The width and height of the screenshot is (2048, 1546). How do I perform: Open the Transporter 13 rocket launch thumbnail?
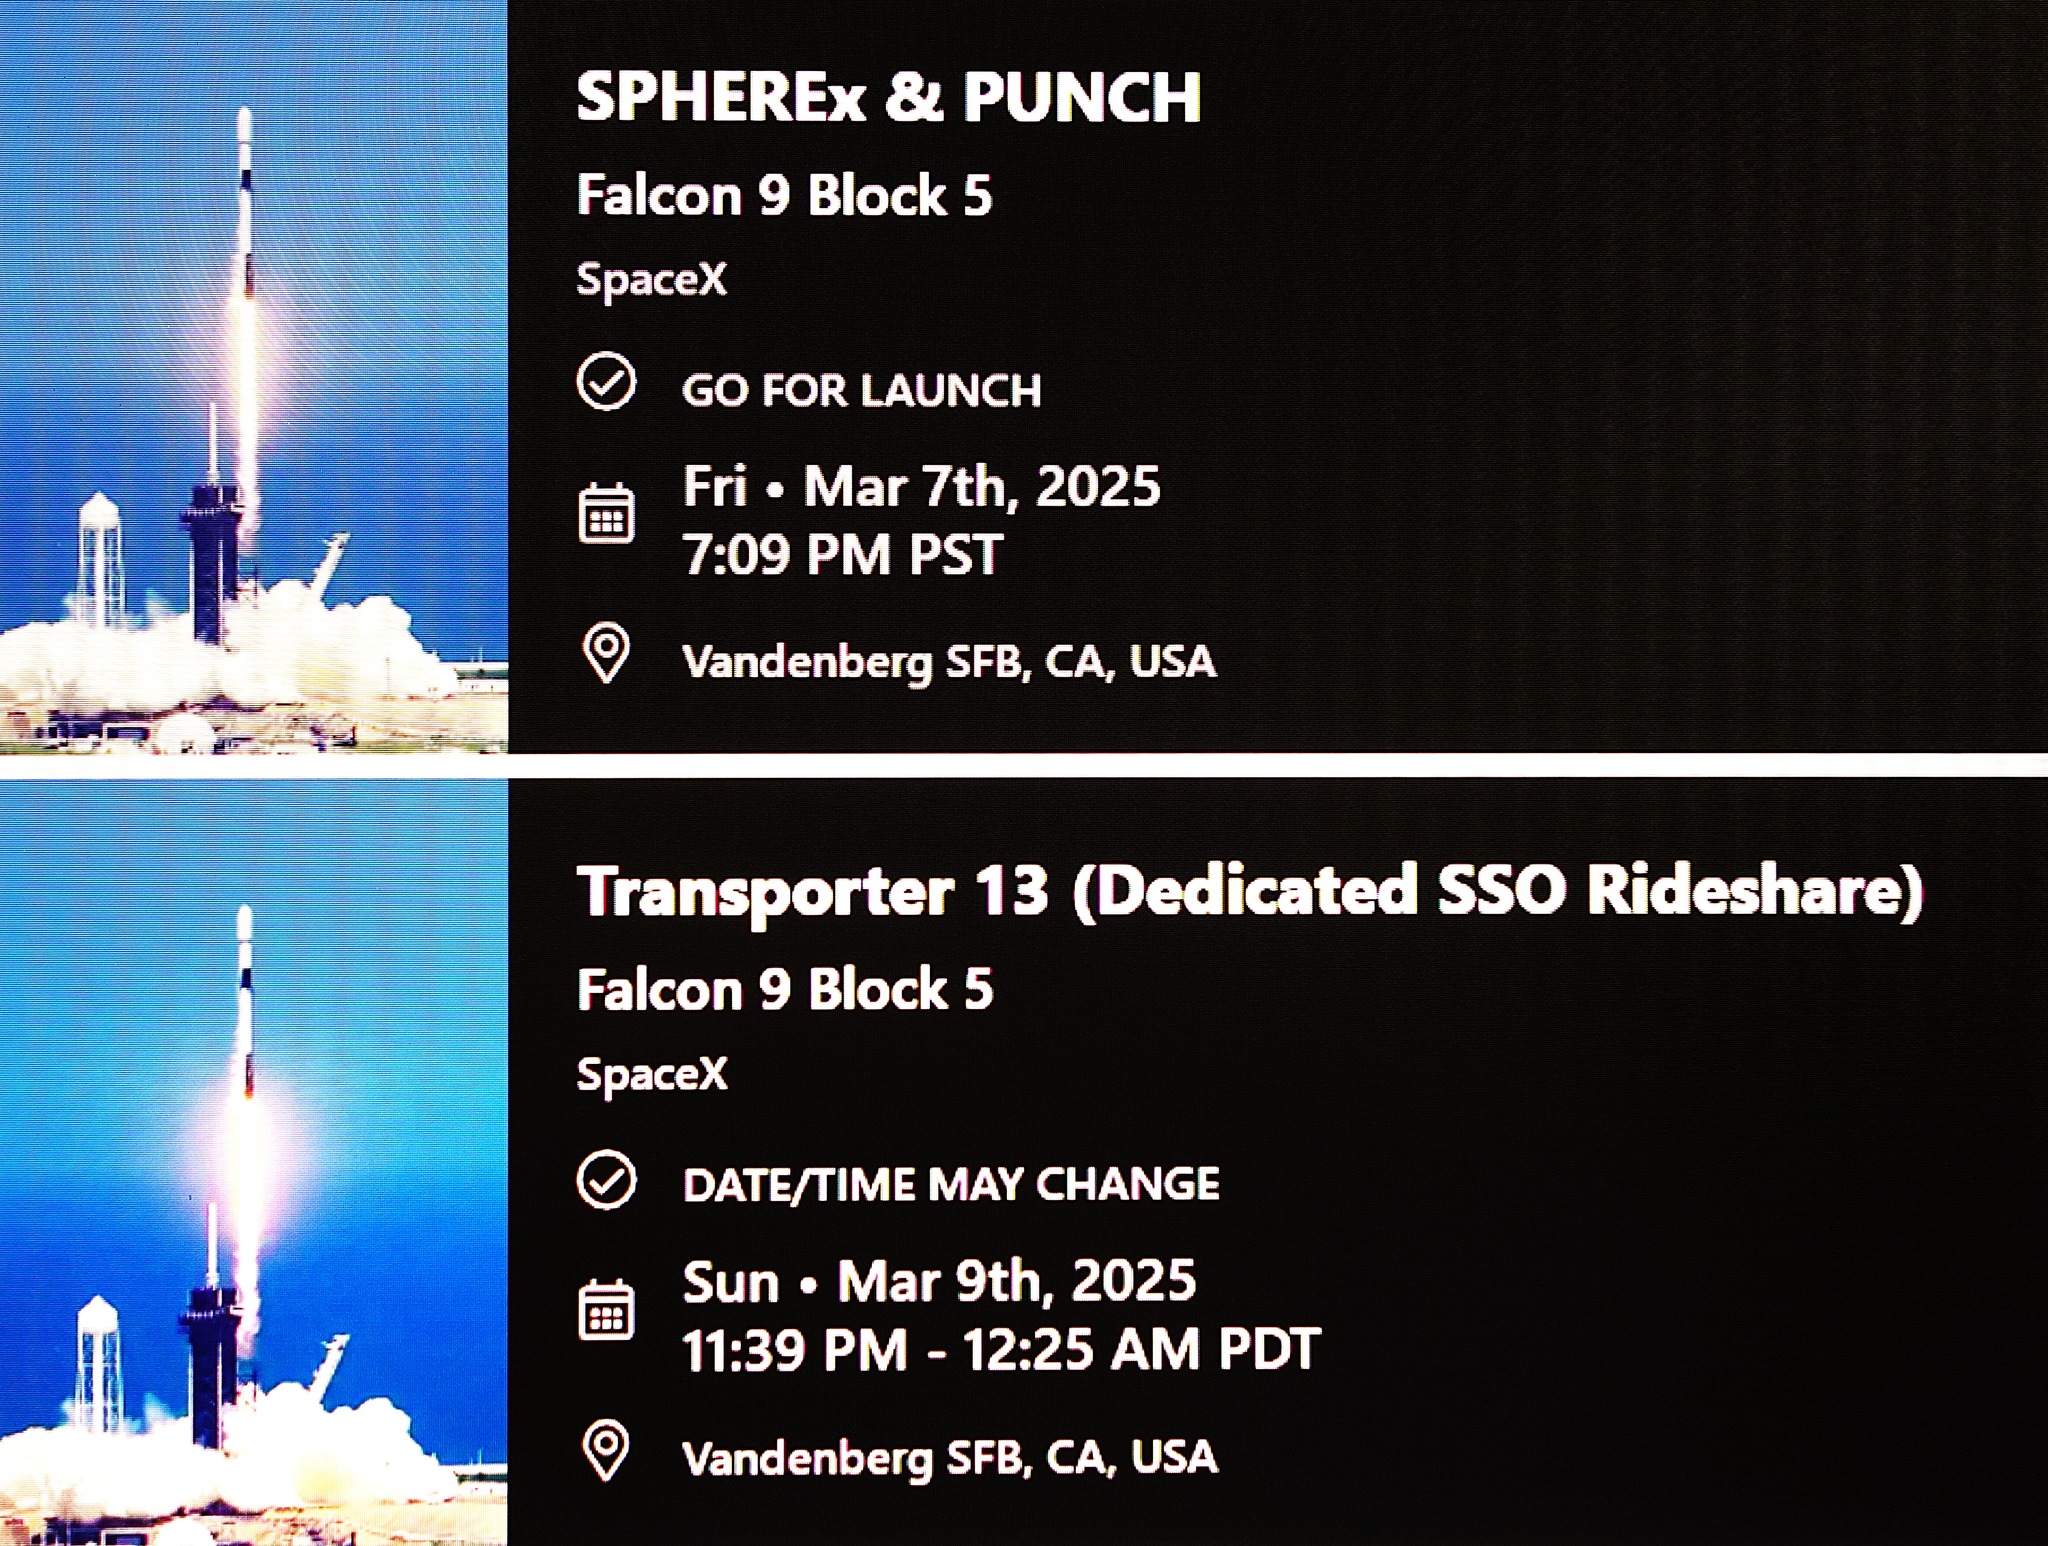pyautogui.click(x=254, y=1162)
